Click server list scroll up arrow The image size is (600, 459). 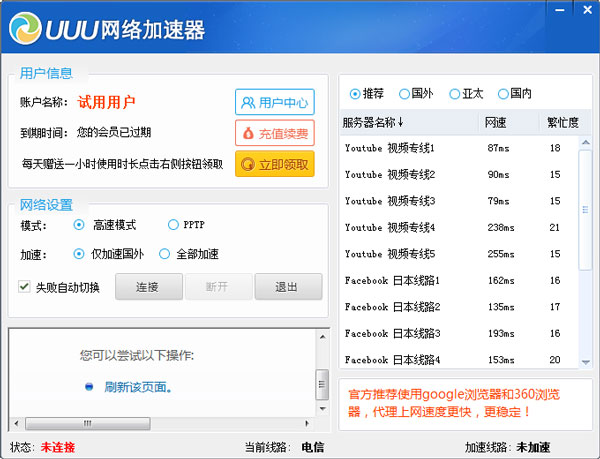(585, 142)
